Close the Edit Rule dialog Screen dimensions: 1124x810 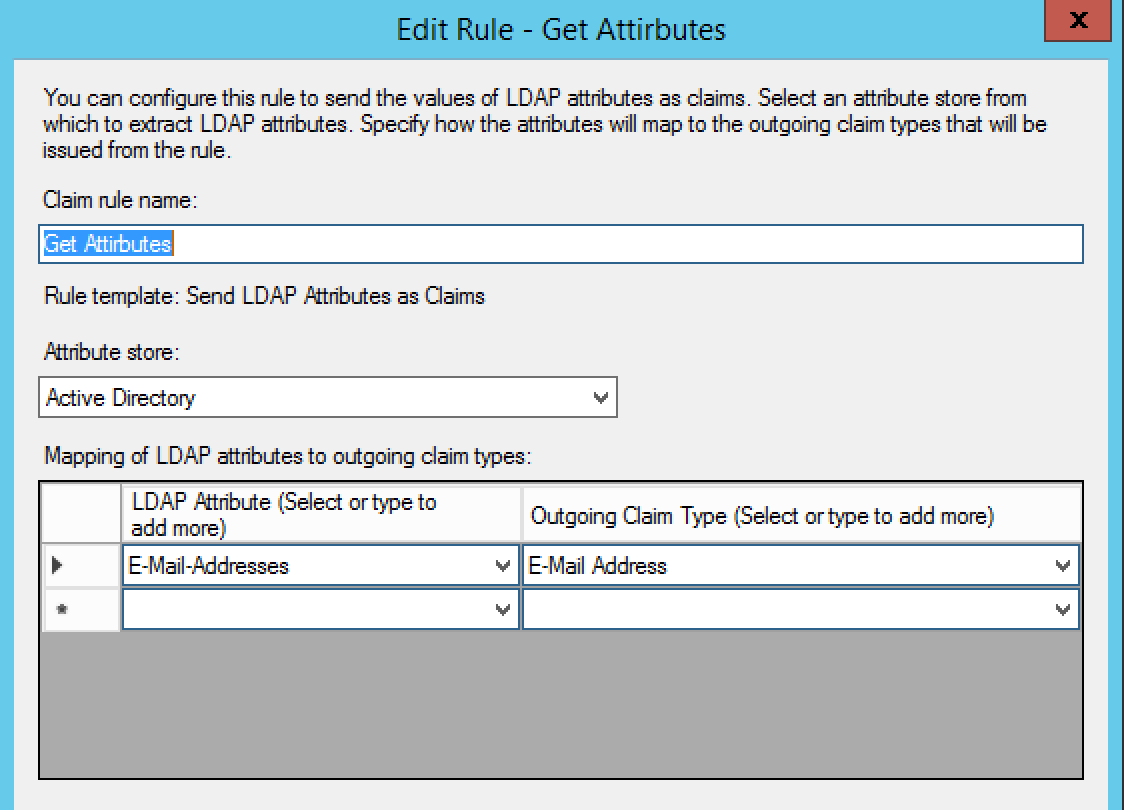tap(1077, 20)
